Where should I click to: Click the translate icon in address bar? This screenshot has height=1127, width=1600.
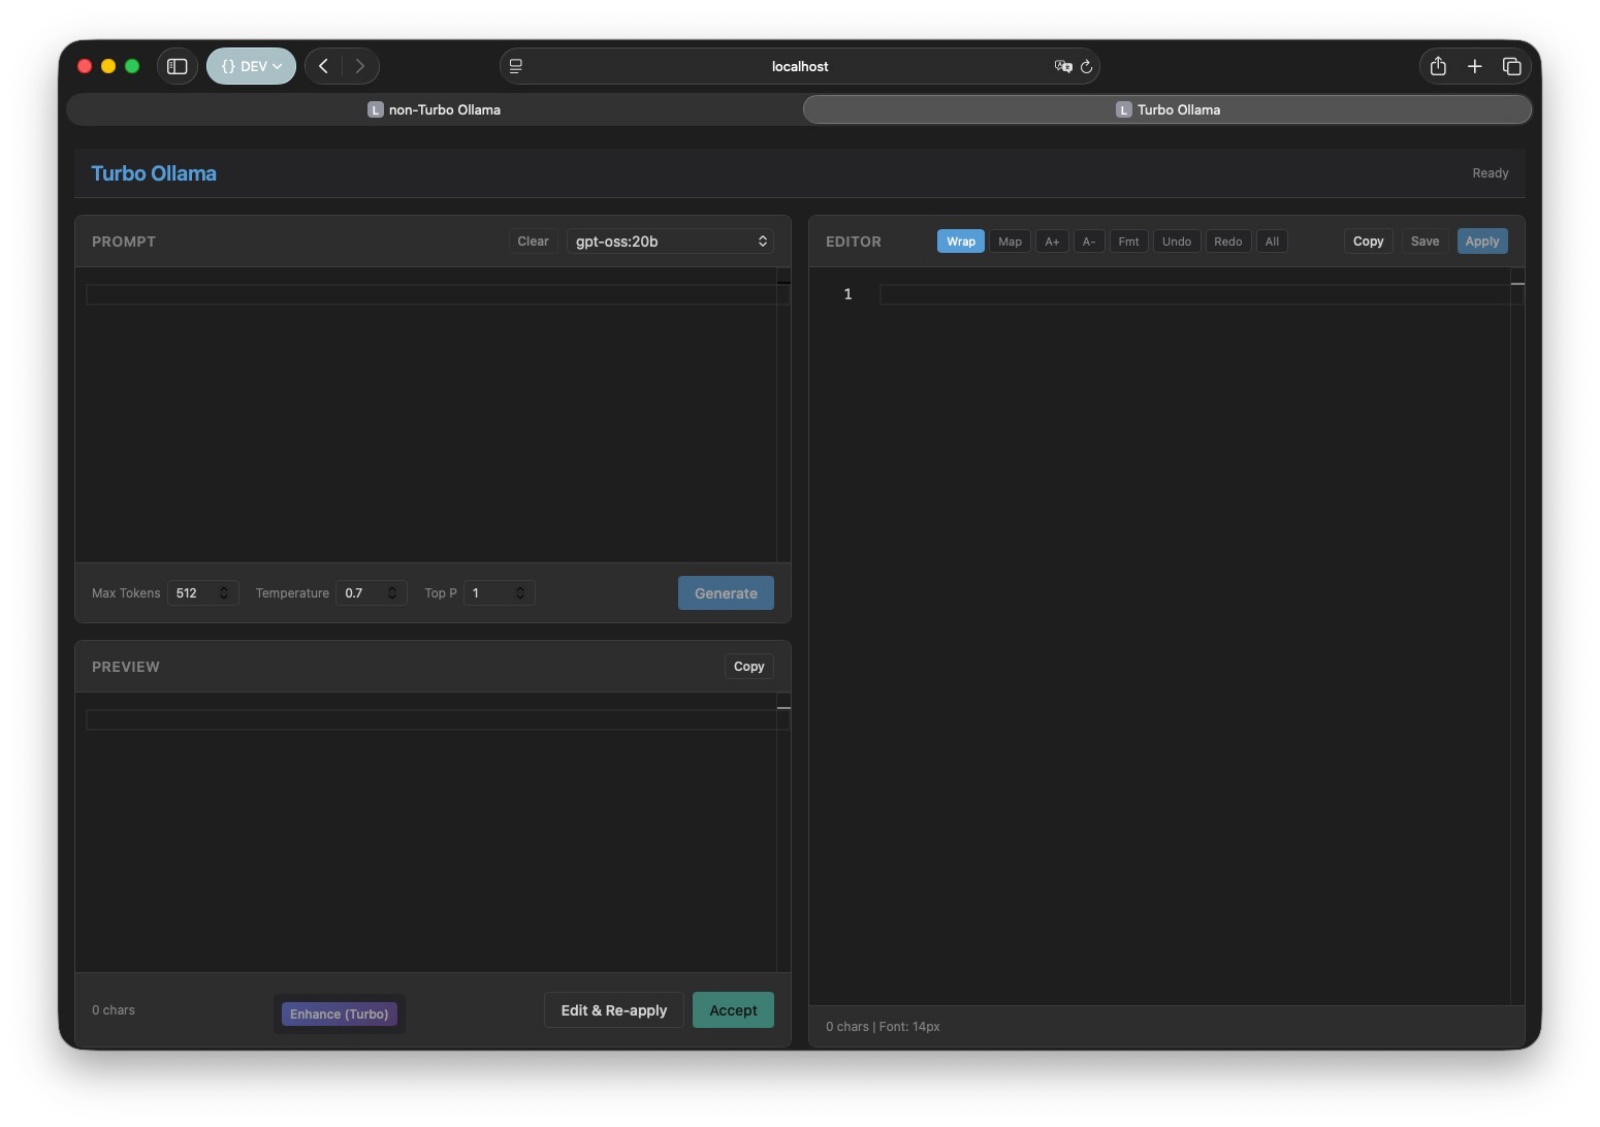(x=1063, y=66)
